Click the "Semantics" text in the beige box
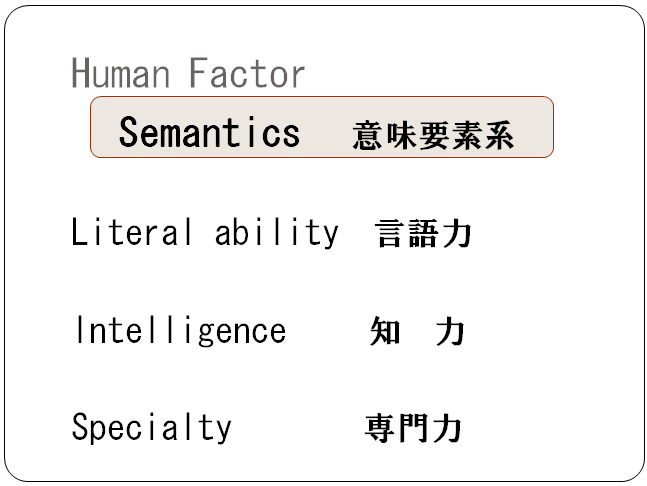The height and width of the screenshot is (486, 647). pyautogui.click(x=209, y=132)
